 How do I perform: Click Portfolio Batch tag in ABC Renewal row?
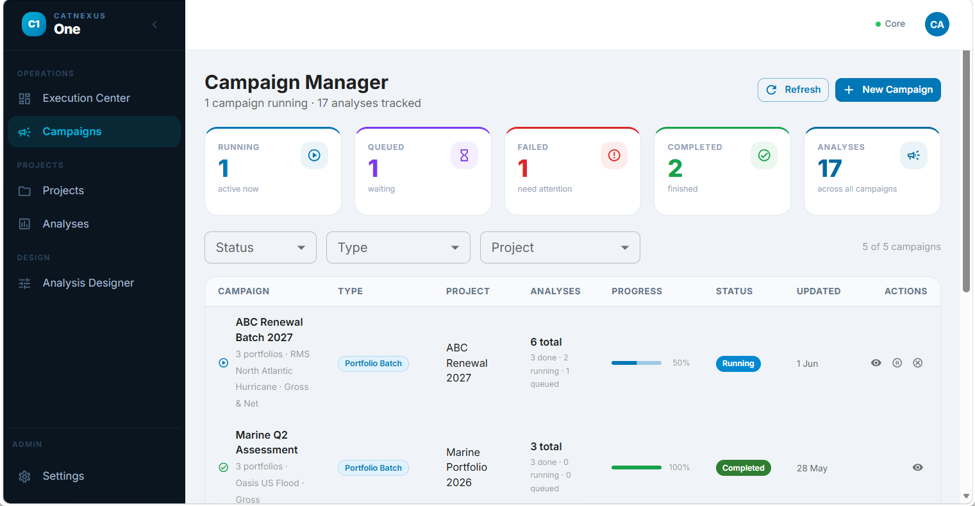pos(373,363)
